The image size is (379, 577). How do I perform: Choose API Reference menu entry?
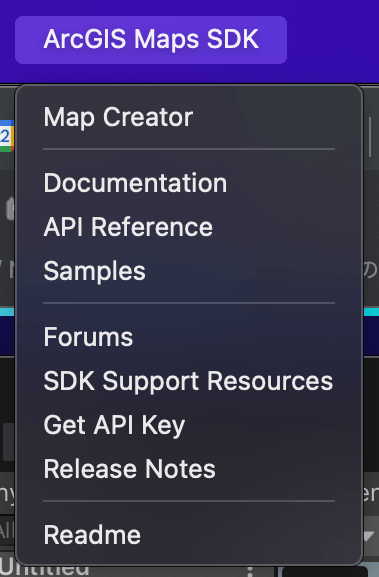189,227
